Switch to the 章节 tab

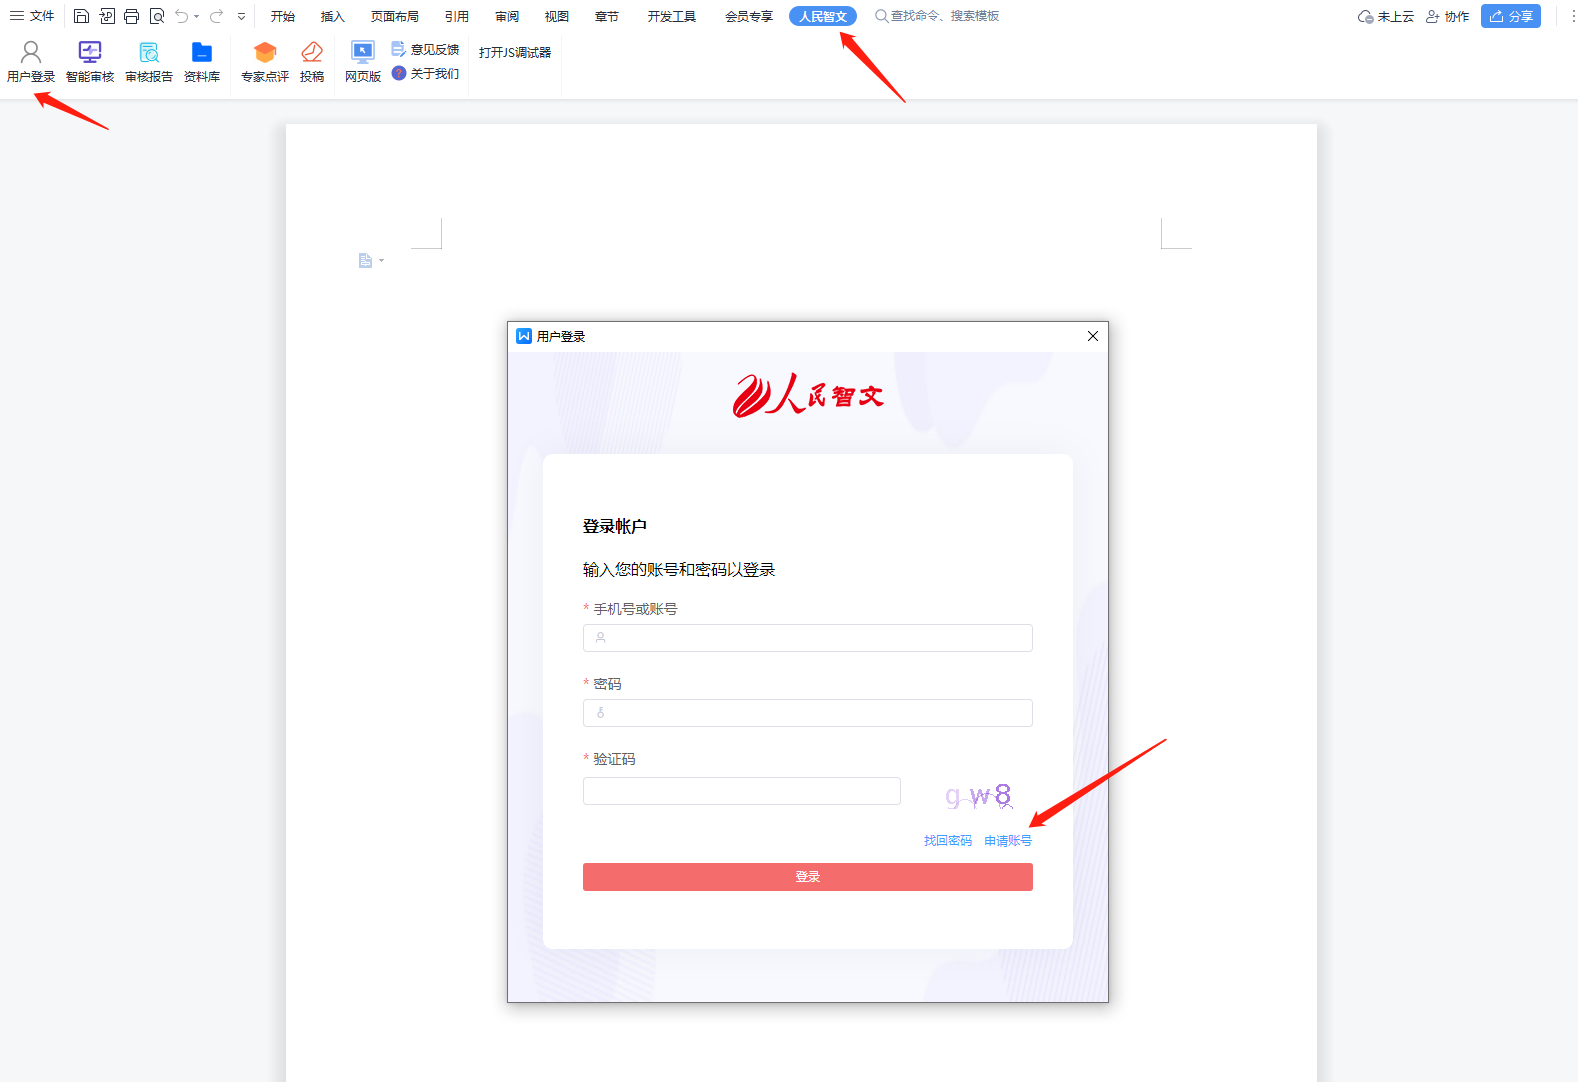click(x=607, y=16)
